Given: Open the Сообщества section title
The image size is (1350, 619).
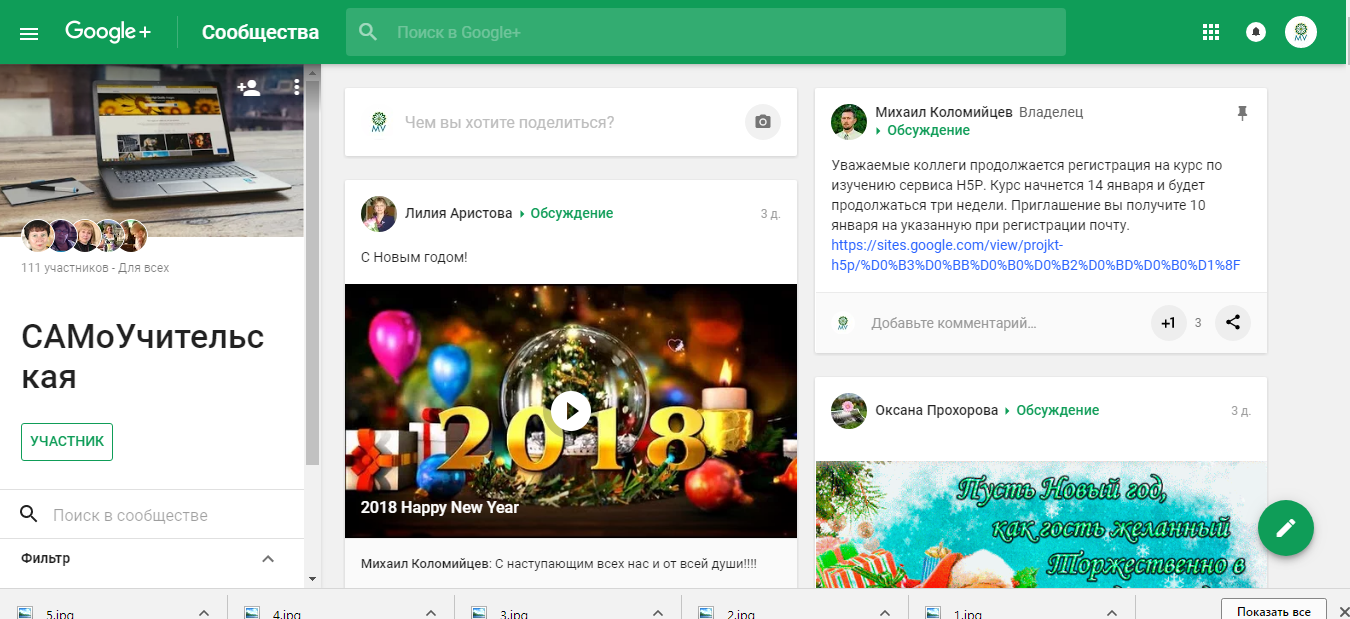Looking at the screenshot, I should point(260,32).
